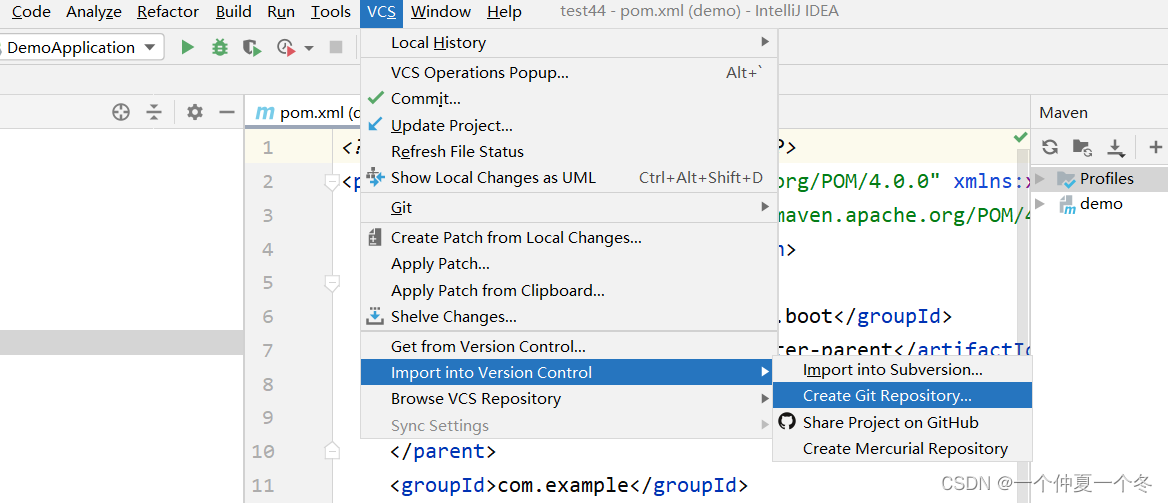Open the Help menu
This screenshot has height=503, width=1168.
point(504,12)
